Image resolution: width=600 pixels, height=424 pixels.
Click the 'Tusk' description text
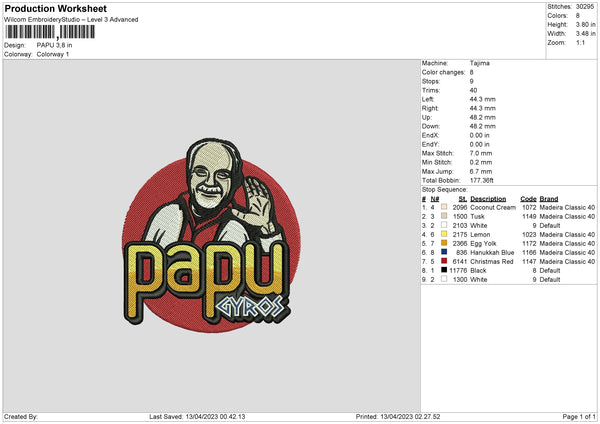tap(477, 216)
